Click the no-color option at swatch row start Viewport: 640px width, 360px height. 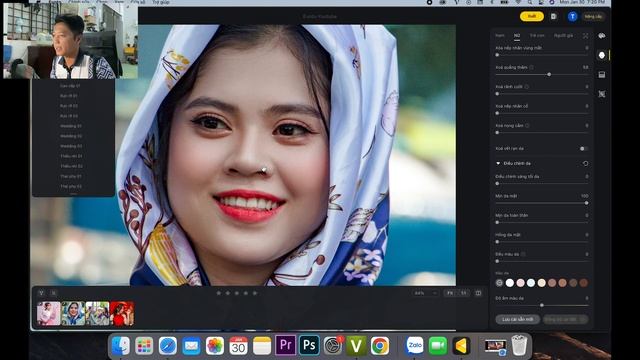tap(499, 282)
